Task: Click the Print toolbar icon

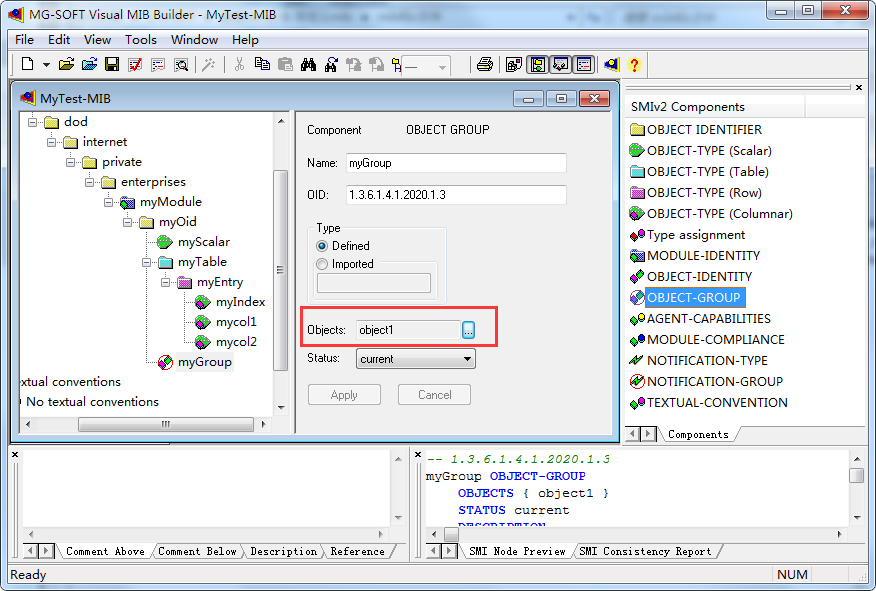Action: click(x=486, y=64)
